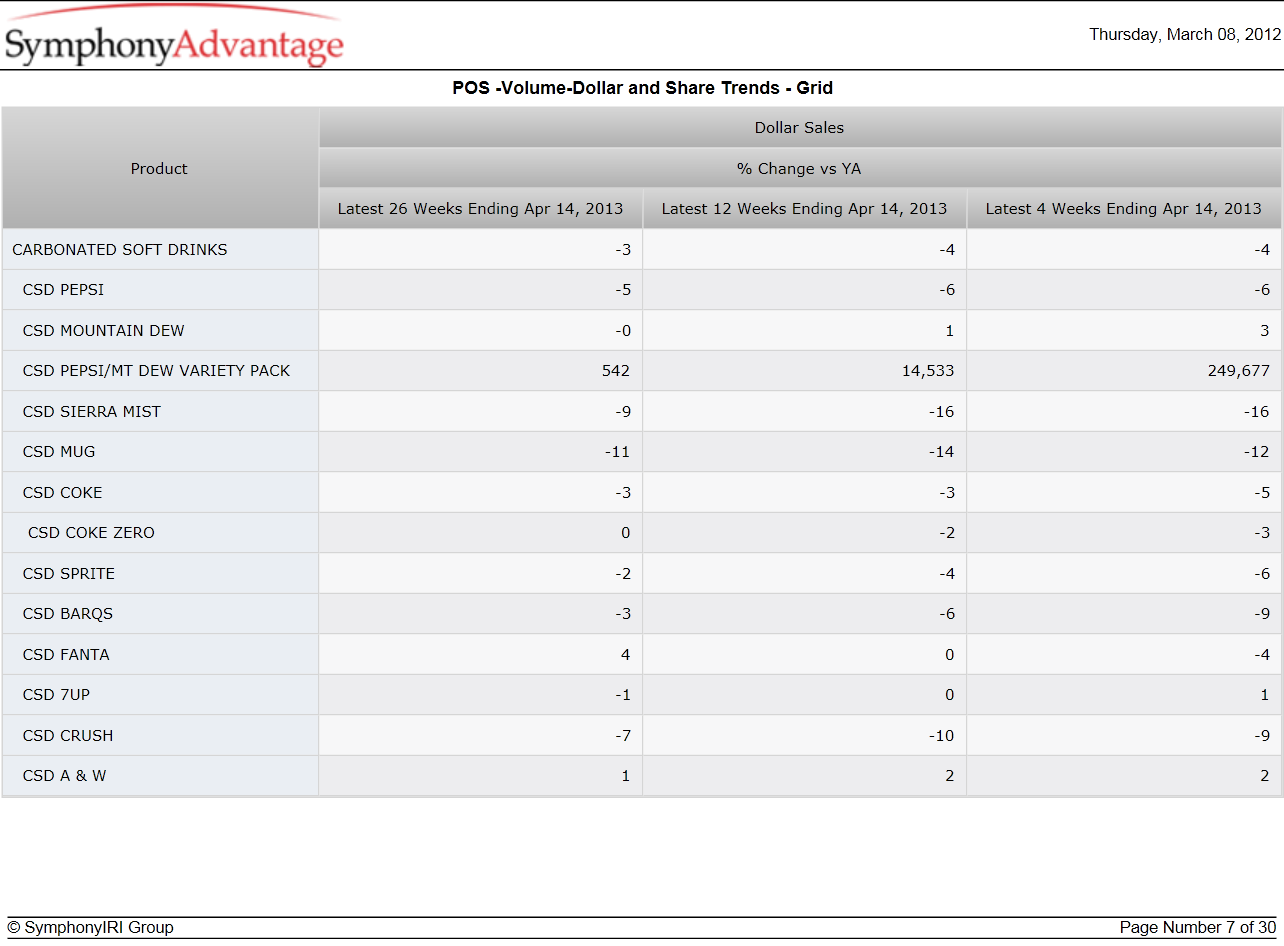Select the Latest 4 Weeks Ending column header
This screenshot has width=1284, height=946.
coord(1124,209)
